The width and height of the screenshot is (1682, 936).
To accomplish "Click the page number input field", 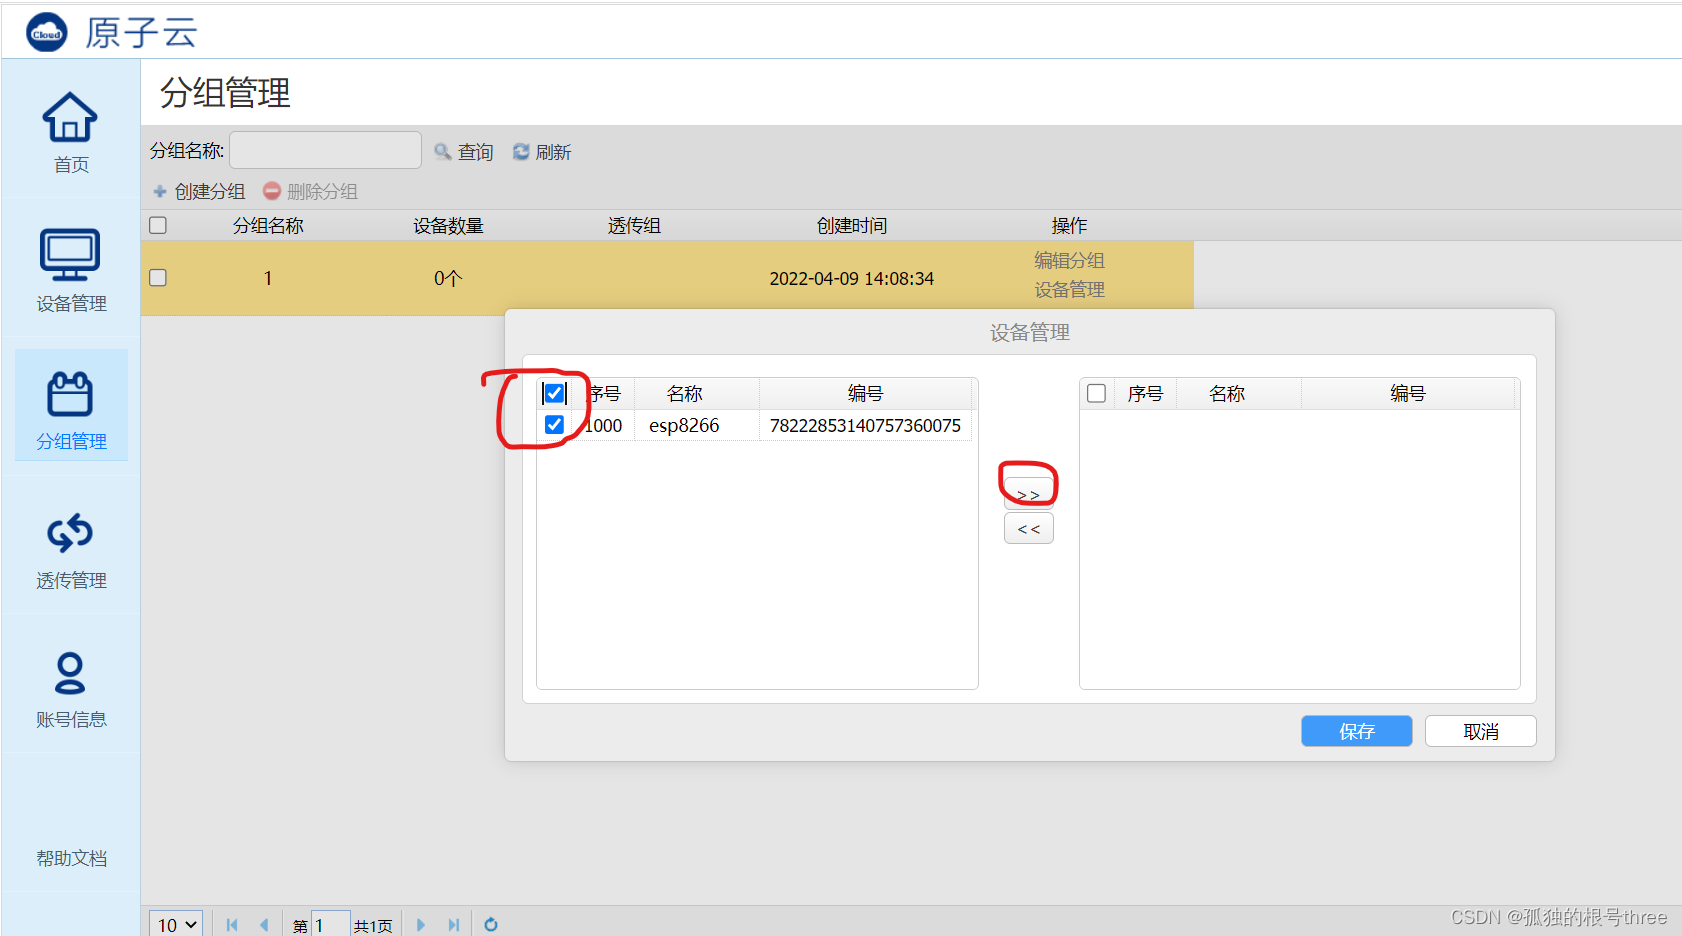I will [x=331, y=925].
